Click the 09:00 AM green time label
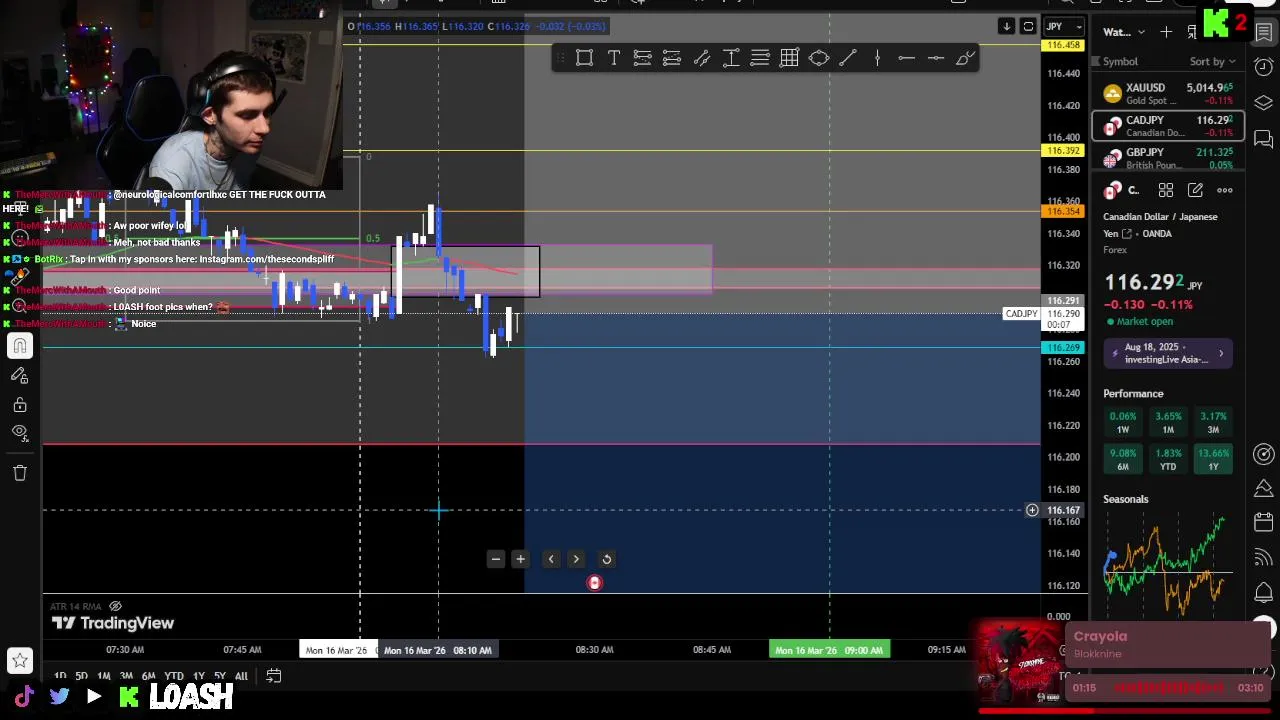The width and height of the screenshot is (1280, 720). pos(829,650)
